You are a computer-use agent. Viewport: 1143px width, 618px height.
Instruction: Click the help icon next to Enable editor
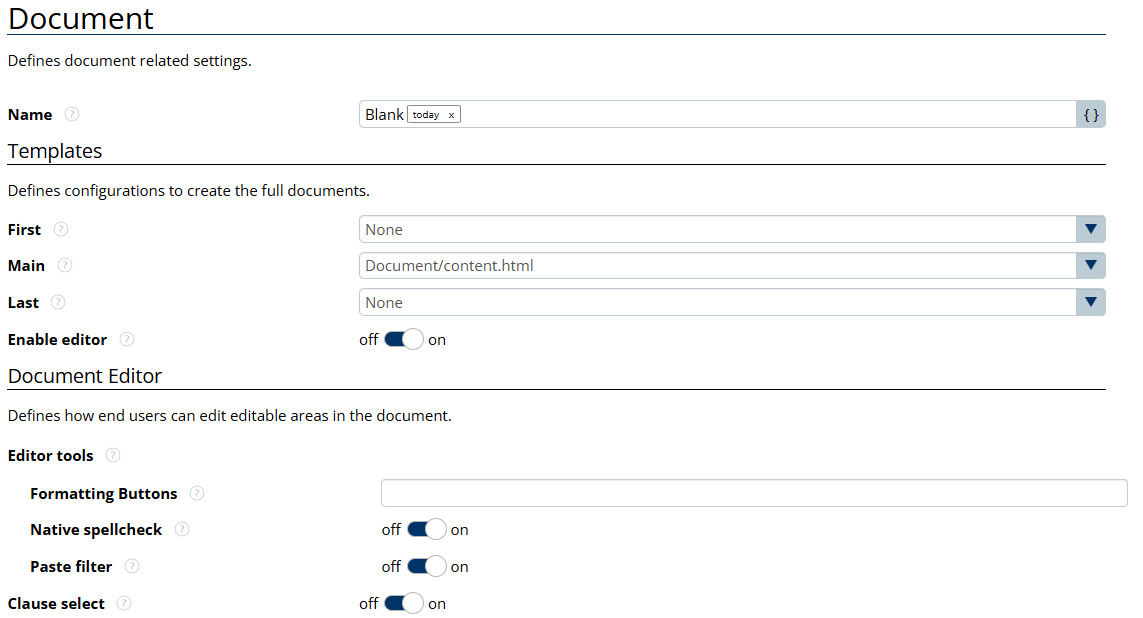[x=126, y=339]
